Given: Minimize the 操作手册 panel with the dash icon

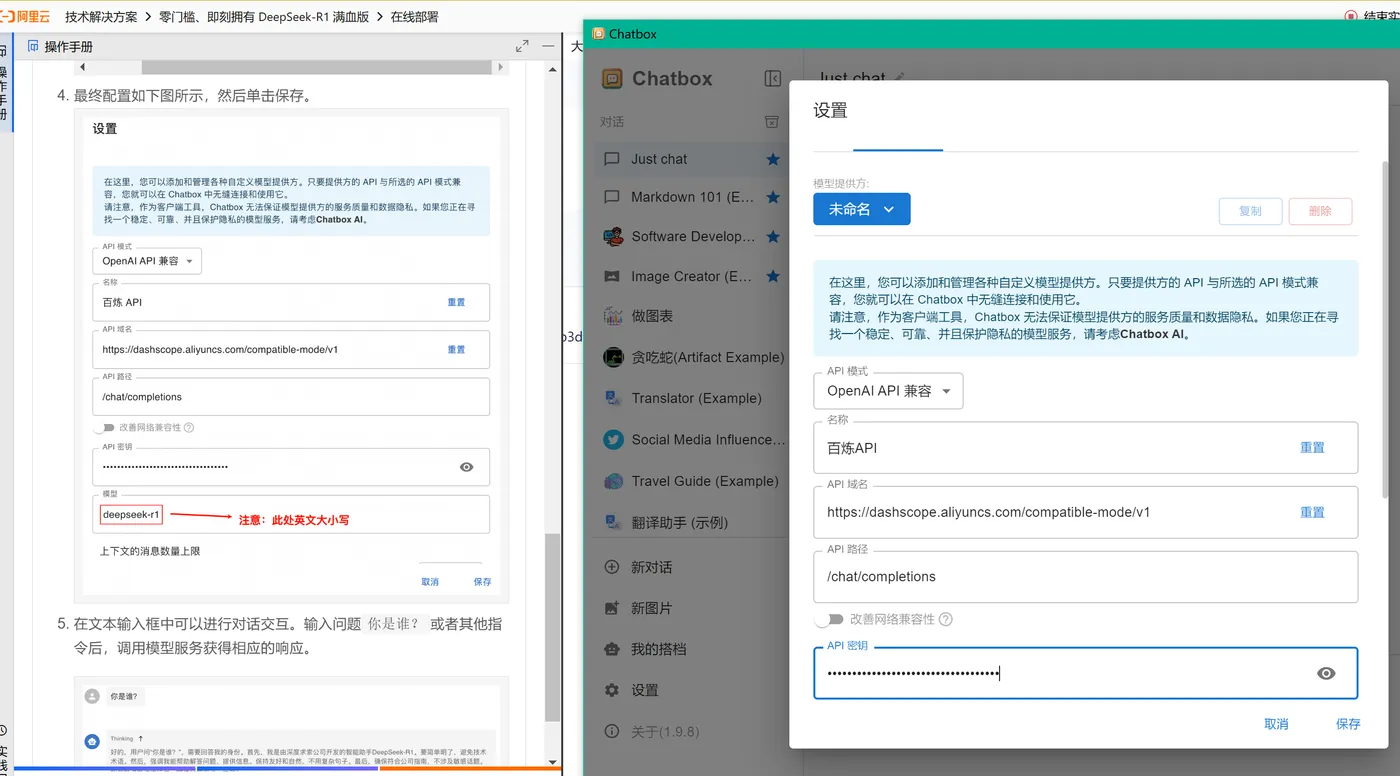Looking at the screenshot, I should (x=547, y=46).
